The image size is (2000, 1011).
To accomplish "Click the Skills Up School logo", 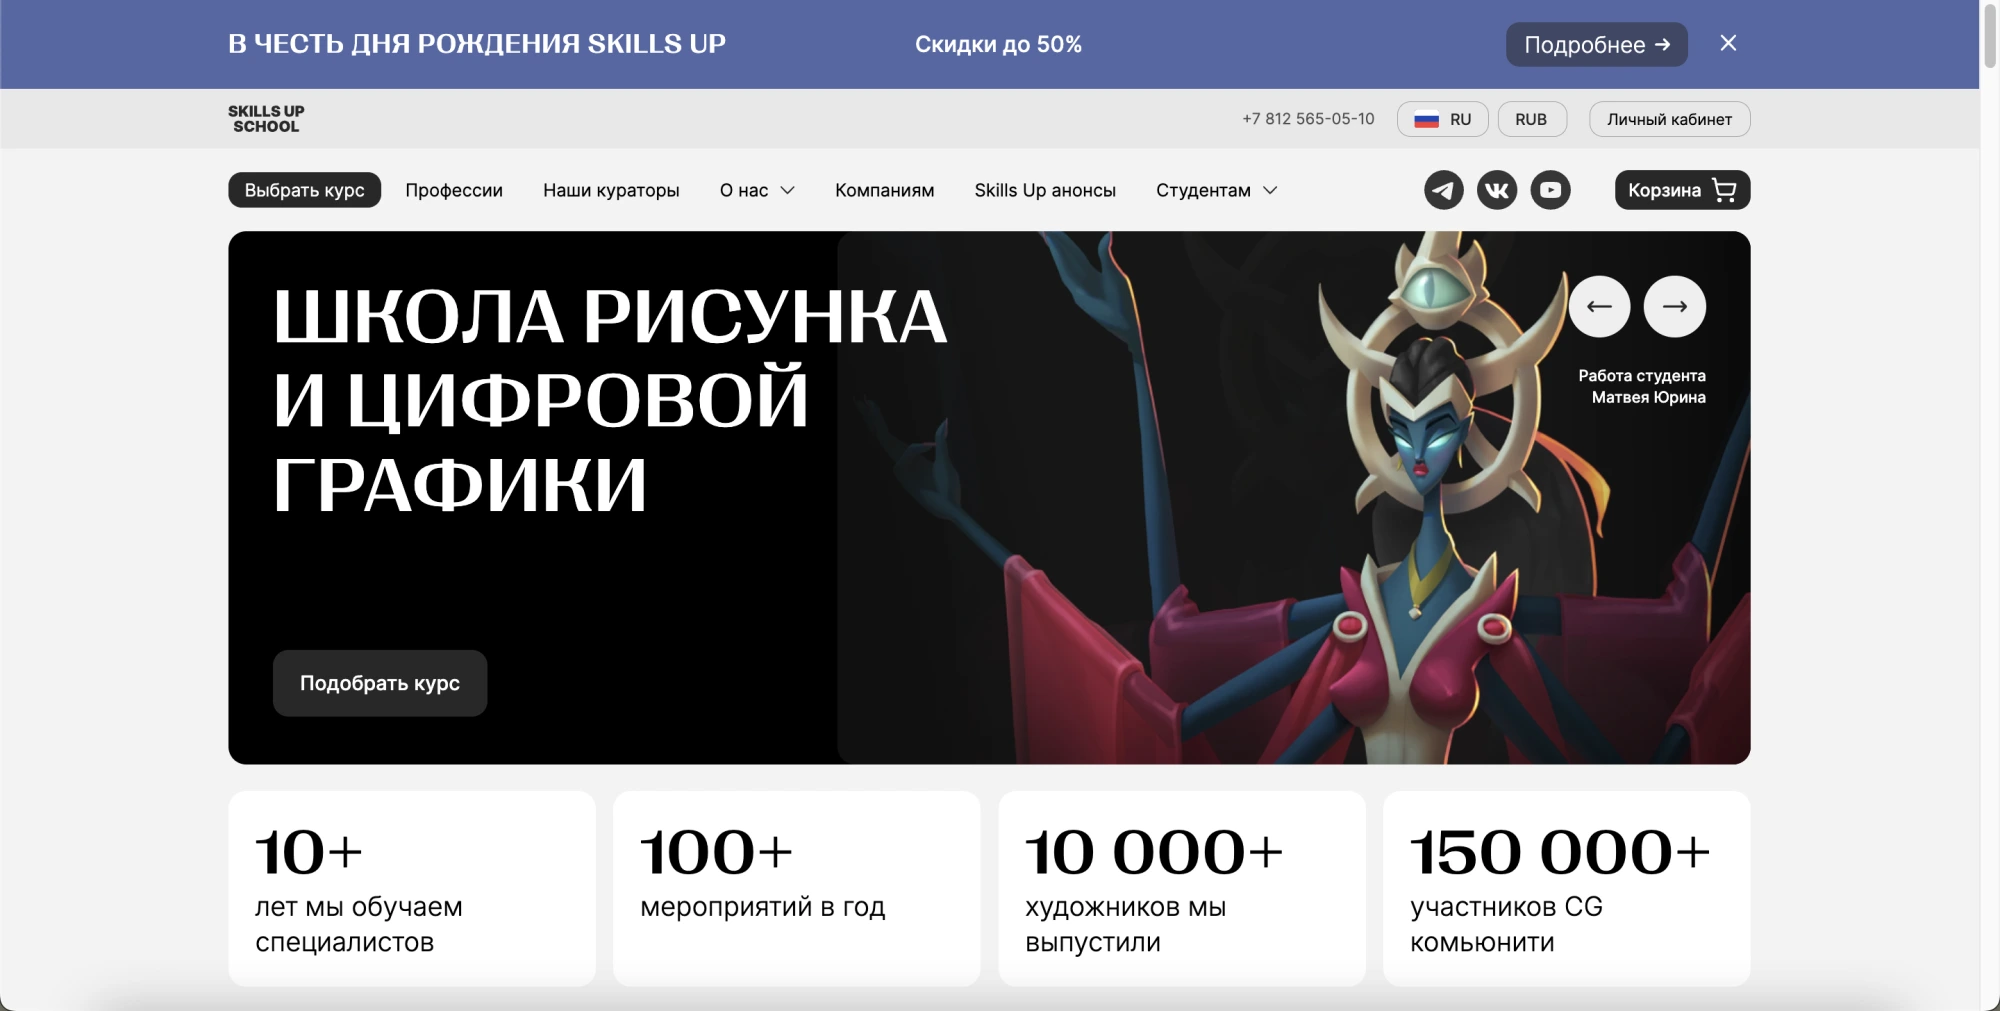I will 266,119.
